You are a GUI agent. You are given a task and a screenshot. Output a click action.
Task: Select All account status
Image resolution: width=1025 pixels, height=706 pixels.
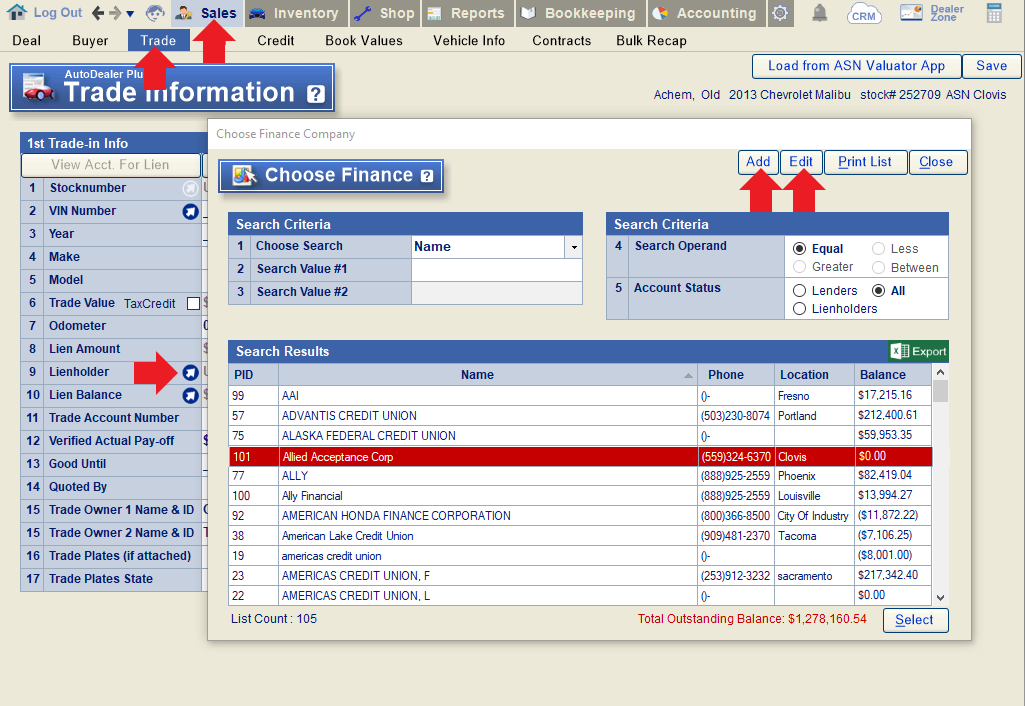879,290
